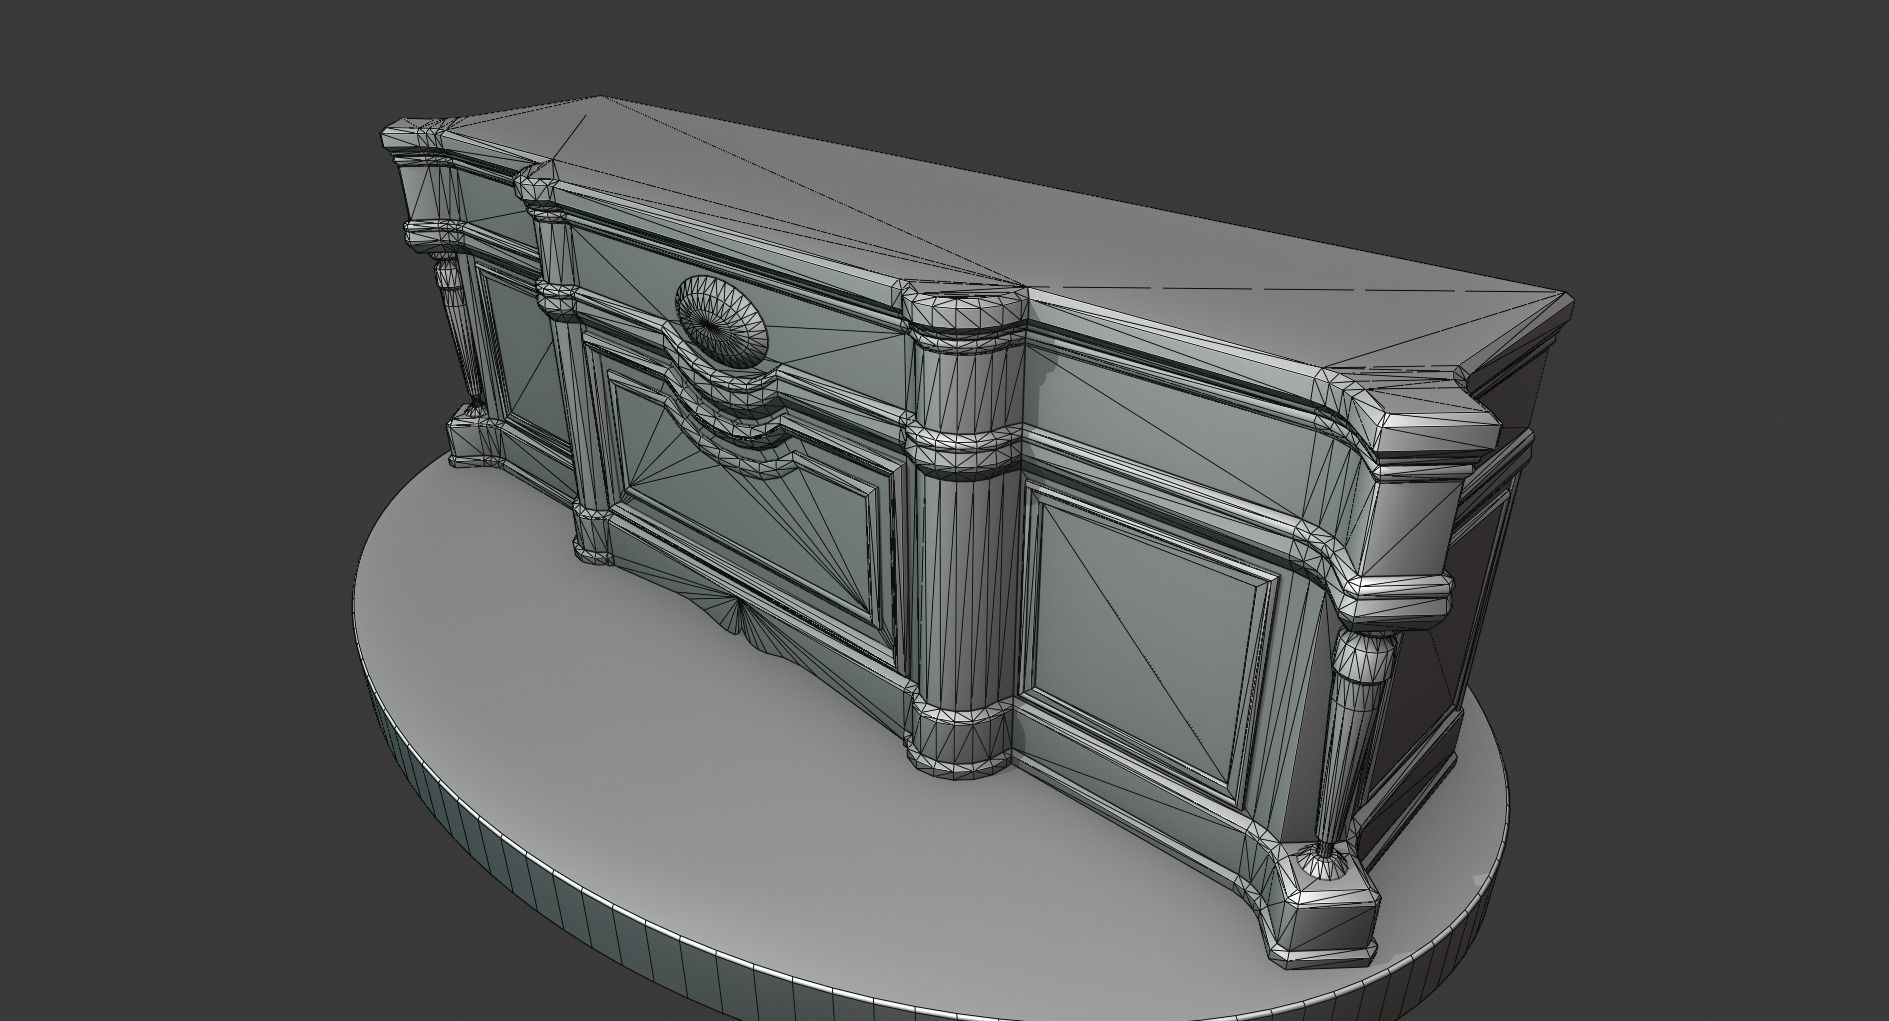Select the large central fluted column

pyautogui.click(x=965, y=530)
